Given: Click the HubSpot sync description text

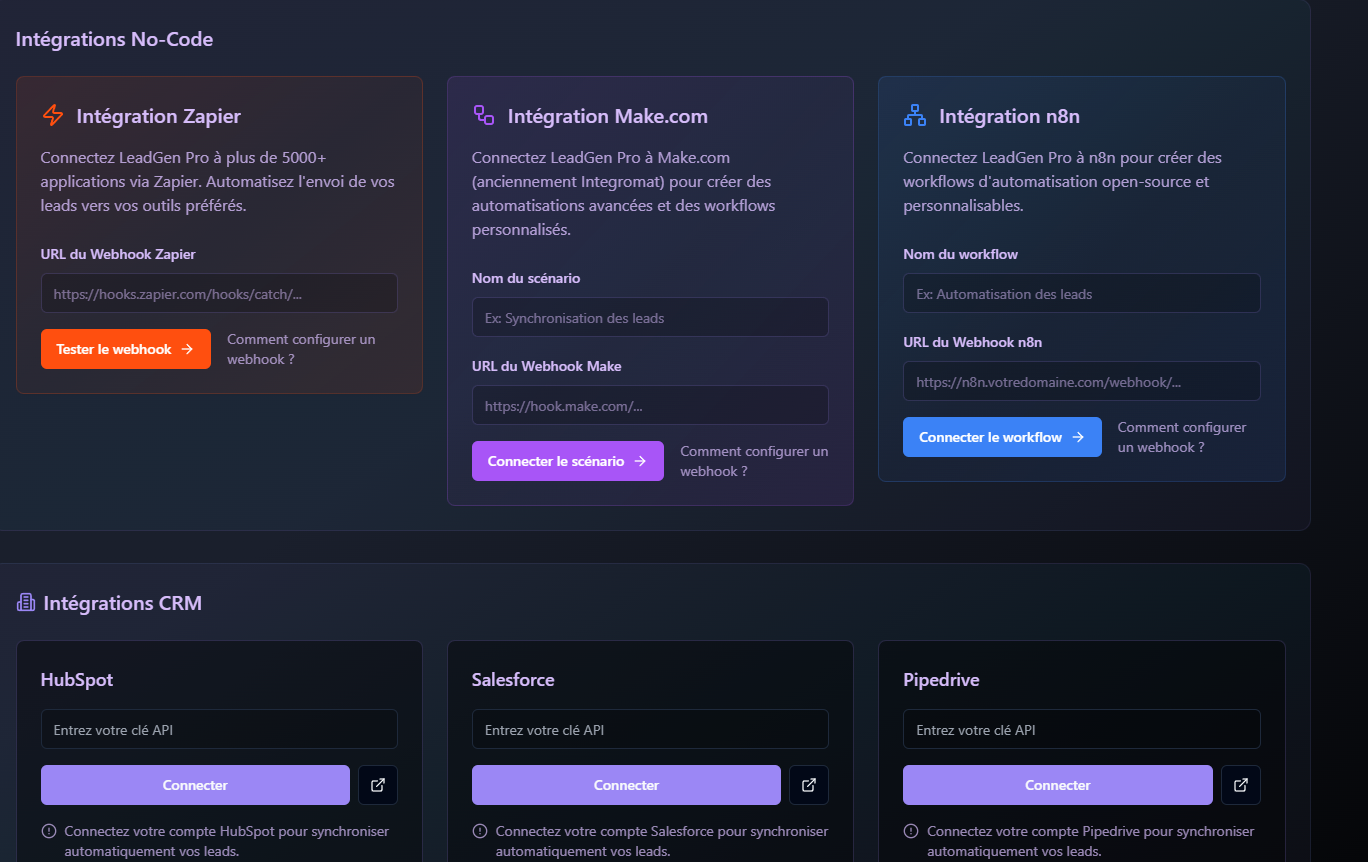Looking at the screenshot, I should point(227,841).
